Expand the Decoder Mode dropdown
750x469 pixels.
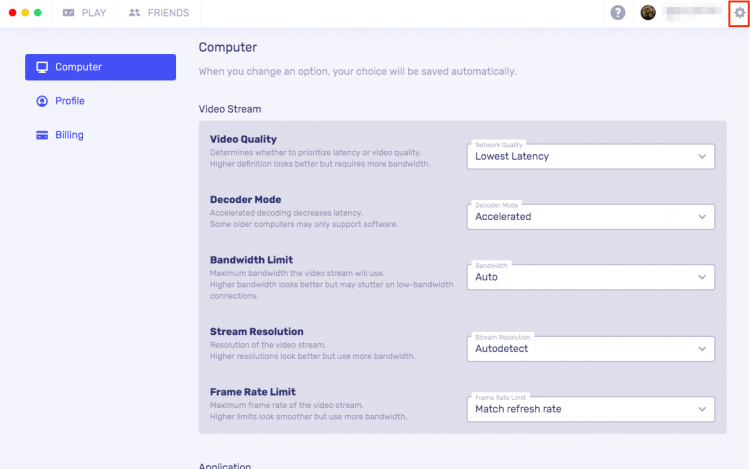click(590, 216)
